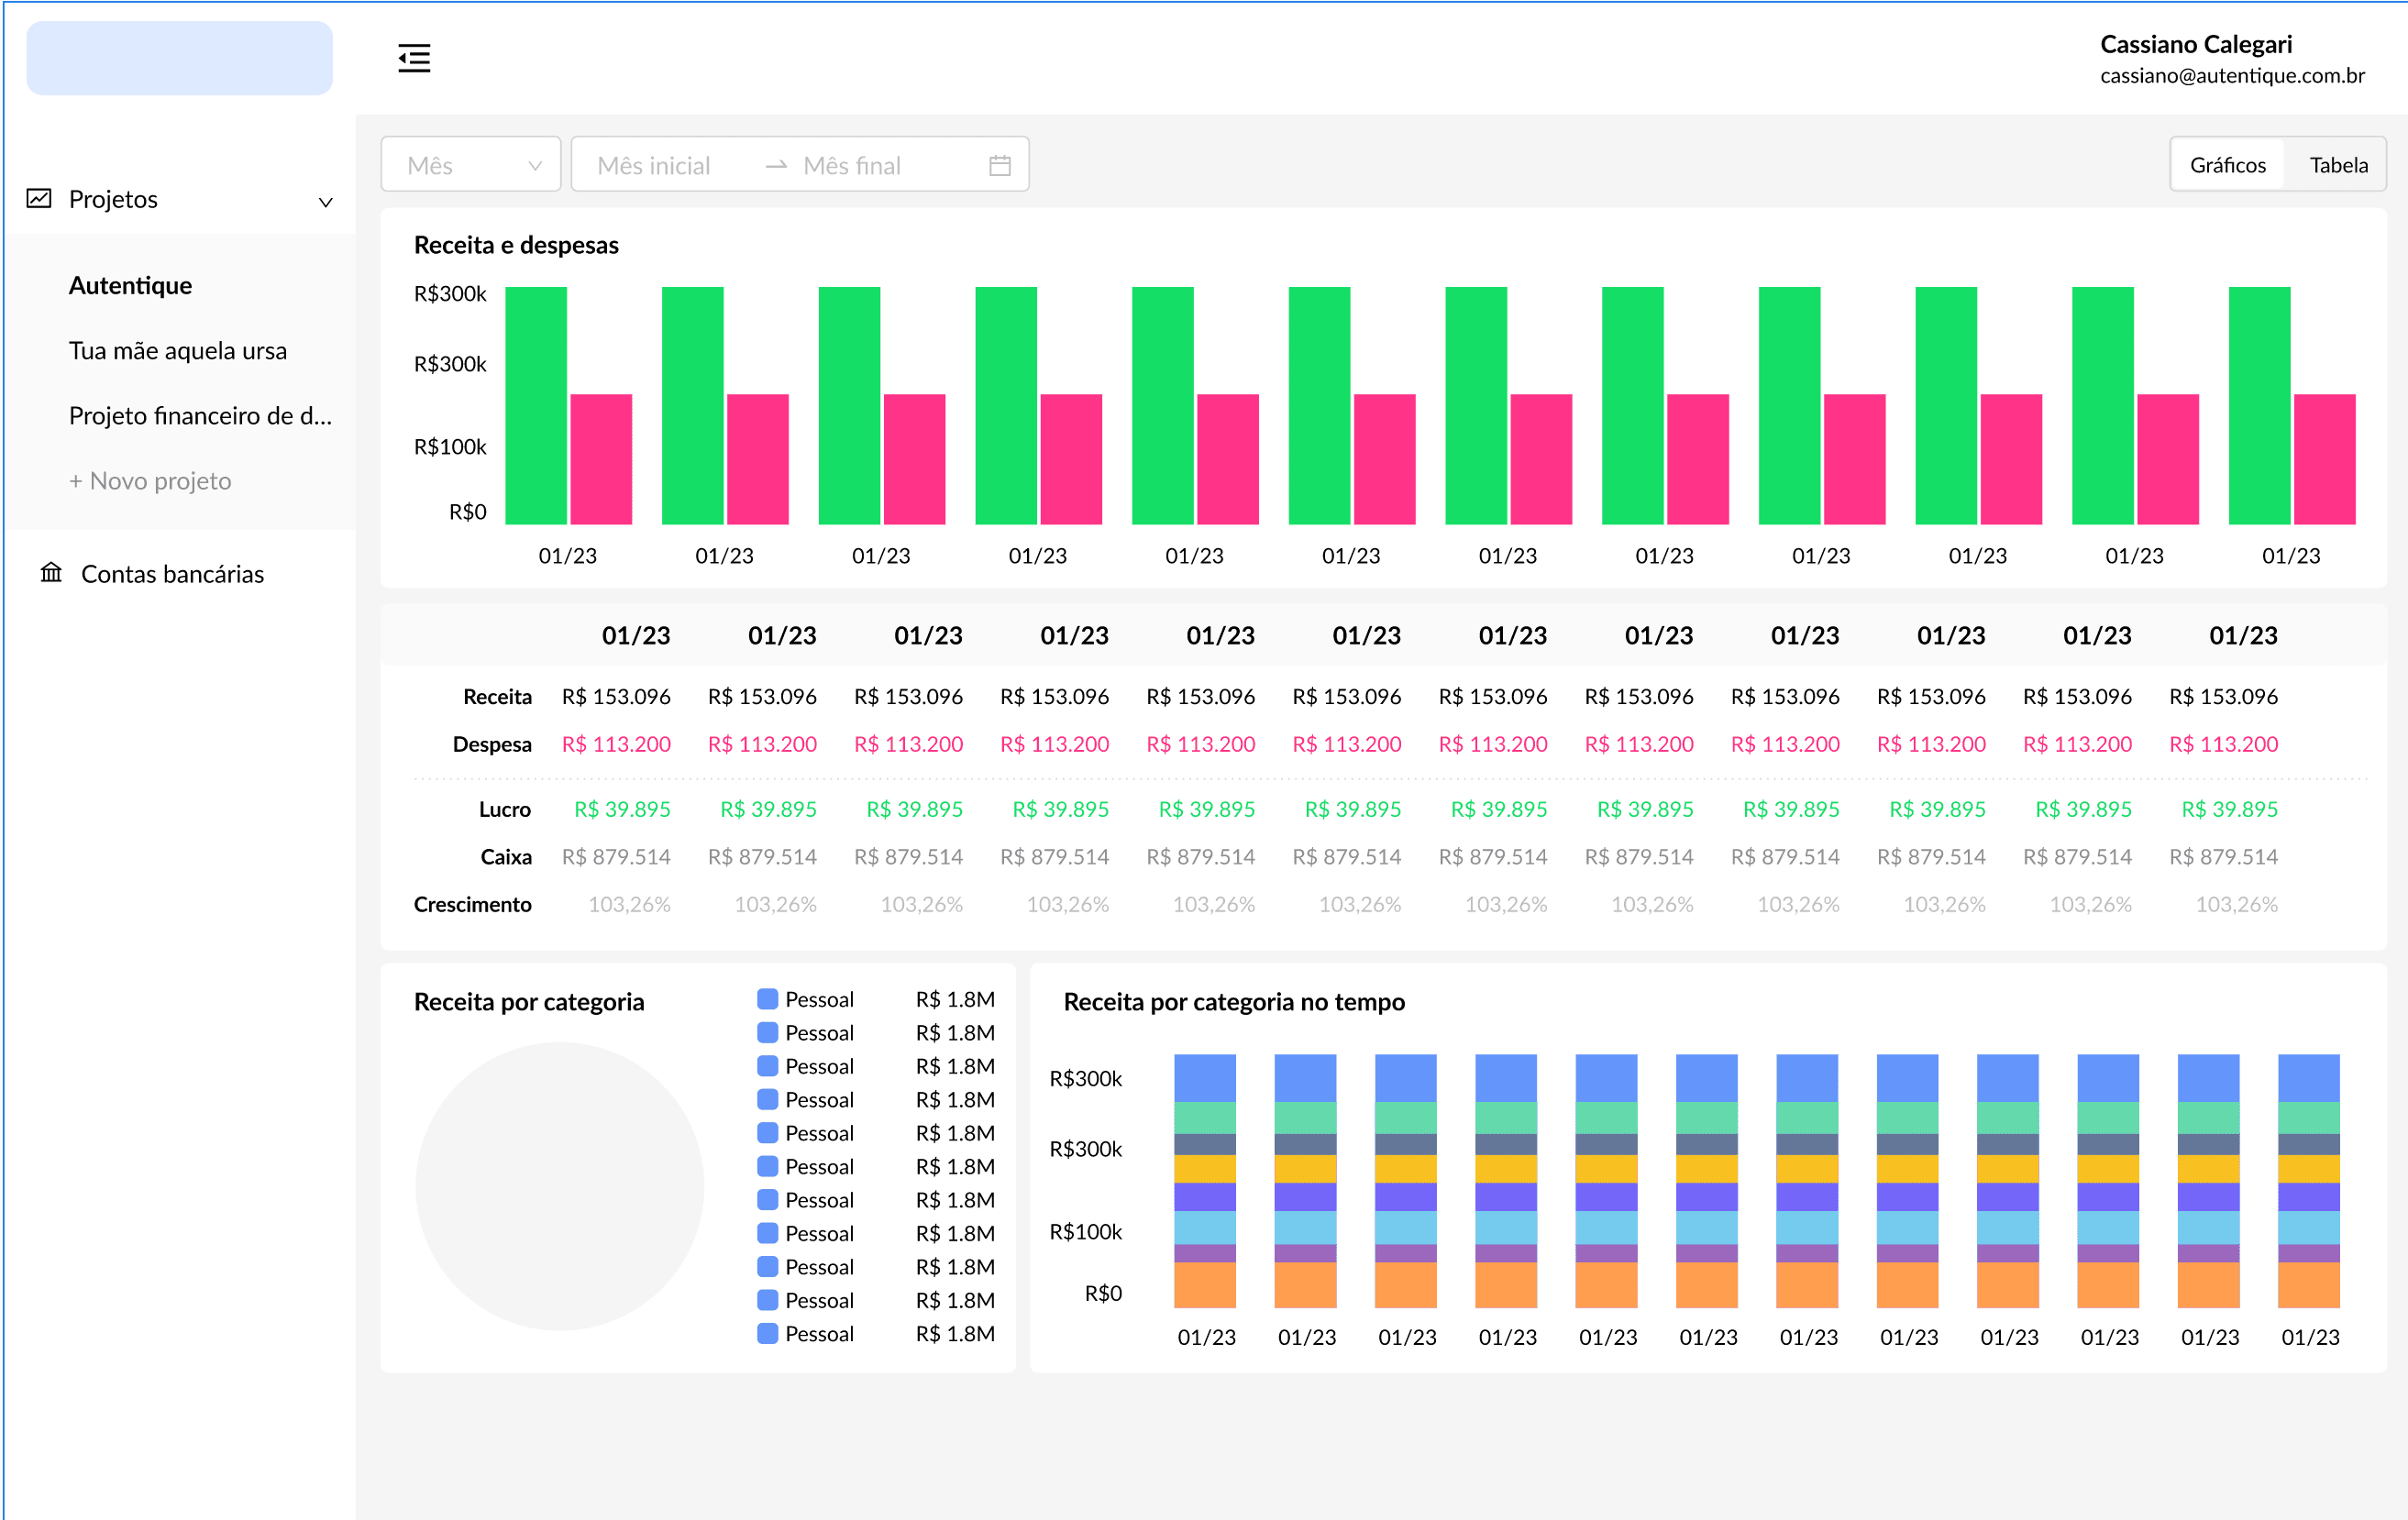Collapse the Projetos list with its chevron
The image size is (2408, 1520).
tap(325, 201)
